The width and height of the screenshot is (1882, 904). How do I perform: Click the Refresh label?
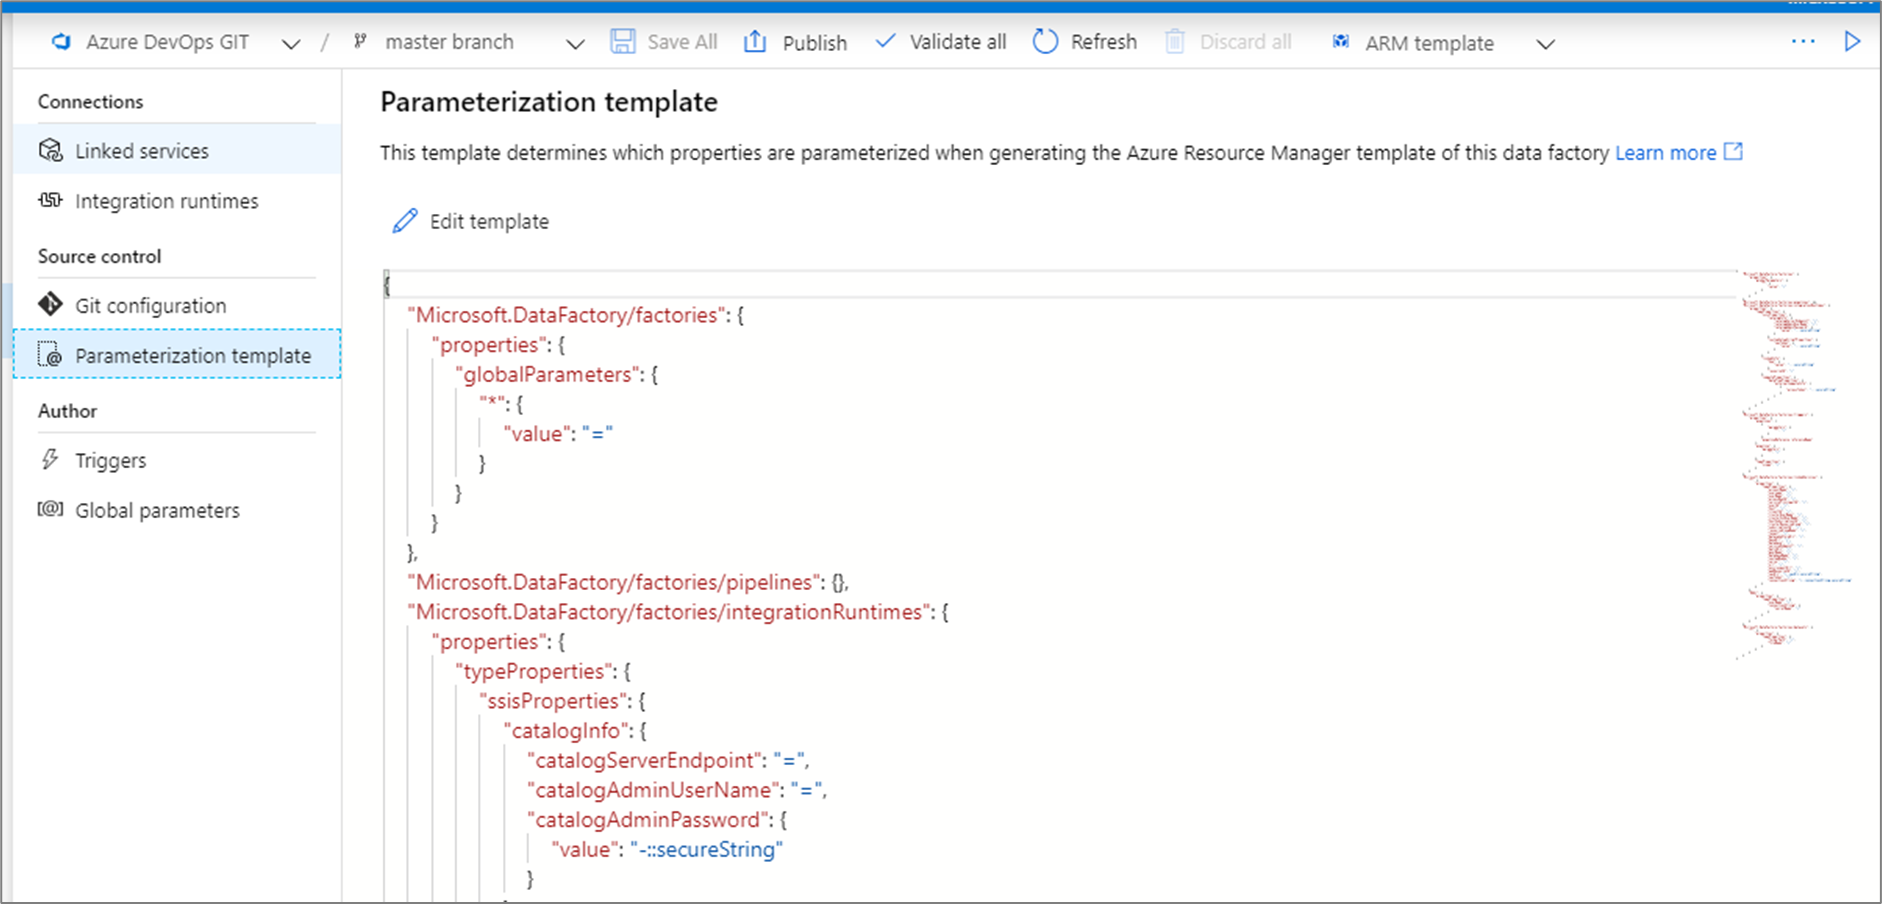pyautogui.click(x=1103, y=42)
